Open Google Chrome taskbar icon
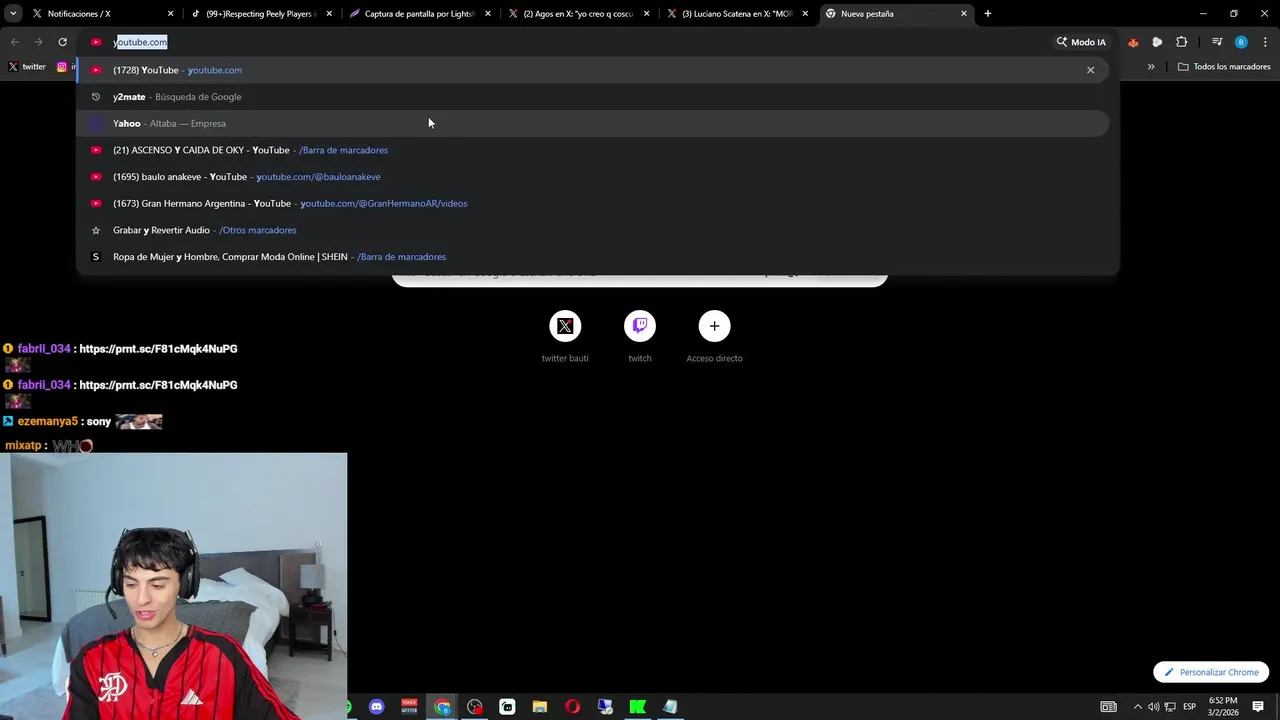The height and width of the screenshot is (720, 1280). (x=442, y=707)
